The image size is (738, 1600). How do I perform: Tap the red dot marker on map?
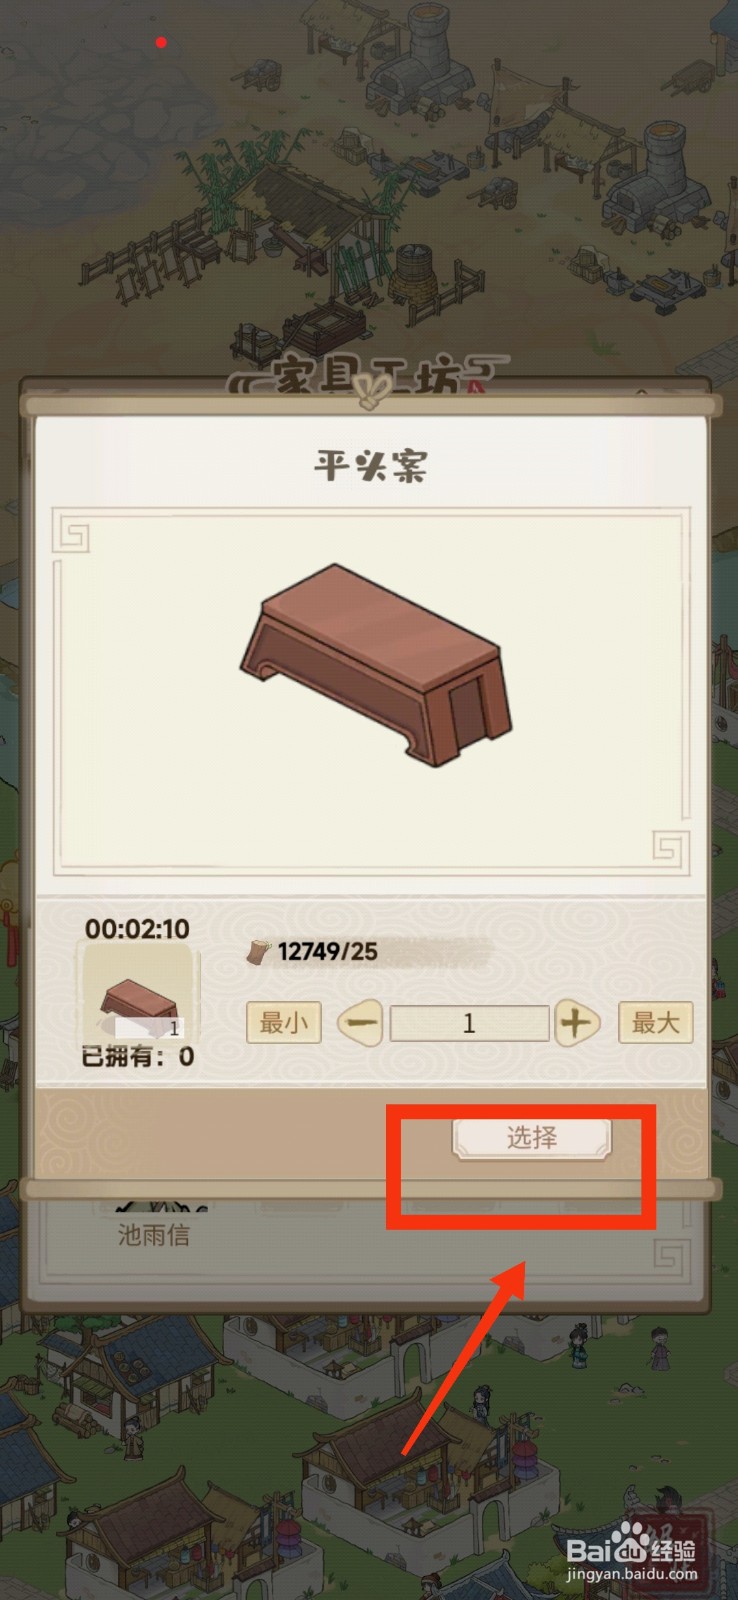click(161, 42)
